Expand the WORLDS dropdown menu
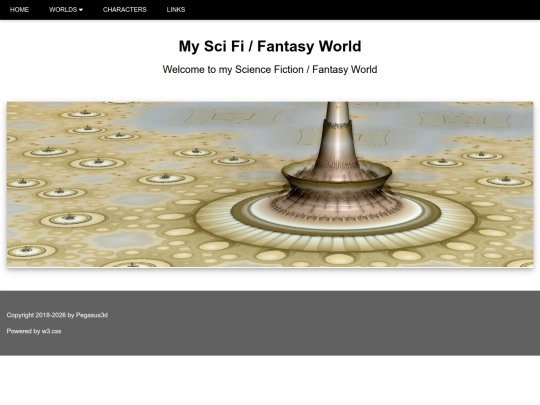Viewport: 540px width, 405px height. (66, 10)
